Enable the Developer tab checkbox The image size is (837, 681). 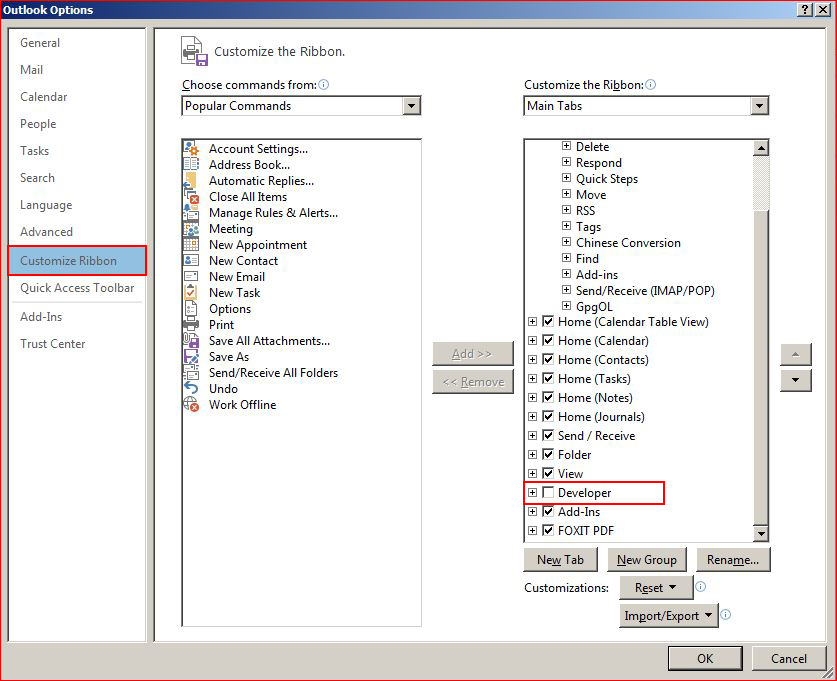(x=548, y=492)
